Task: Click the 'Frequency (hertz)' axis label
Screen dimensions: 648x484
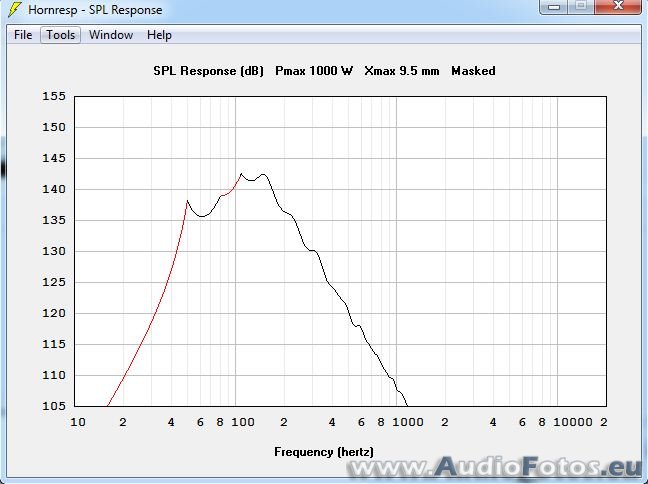Action: [x=324, y=452]
